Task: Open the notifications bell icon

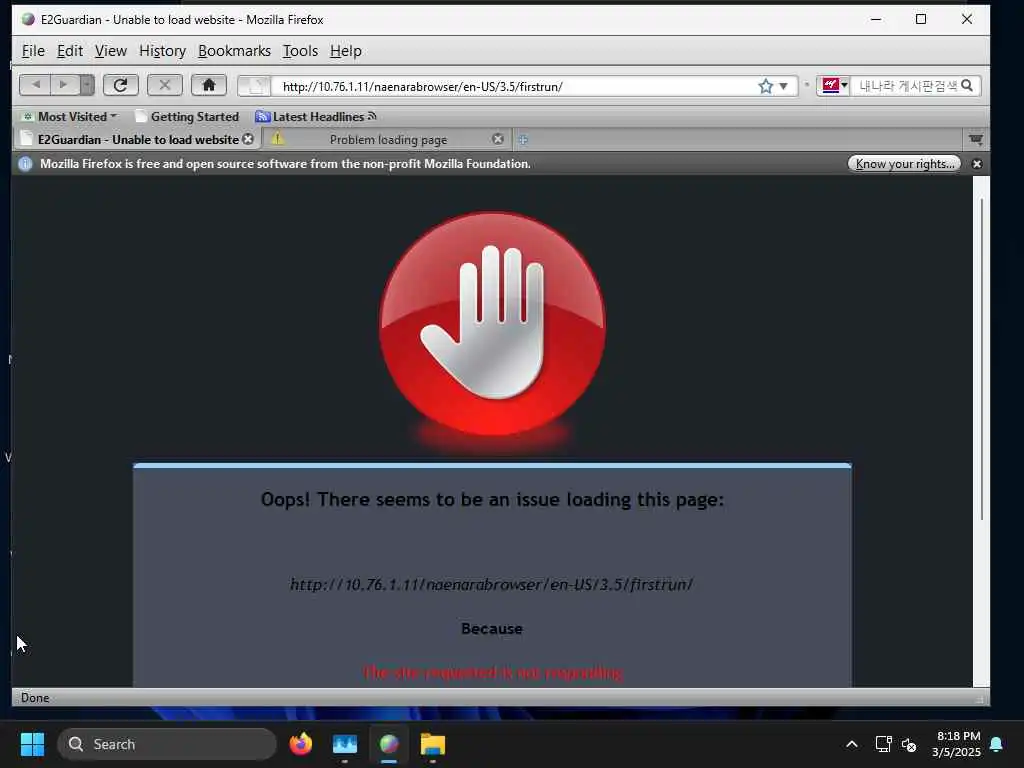Action: [x=997, y=744]
